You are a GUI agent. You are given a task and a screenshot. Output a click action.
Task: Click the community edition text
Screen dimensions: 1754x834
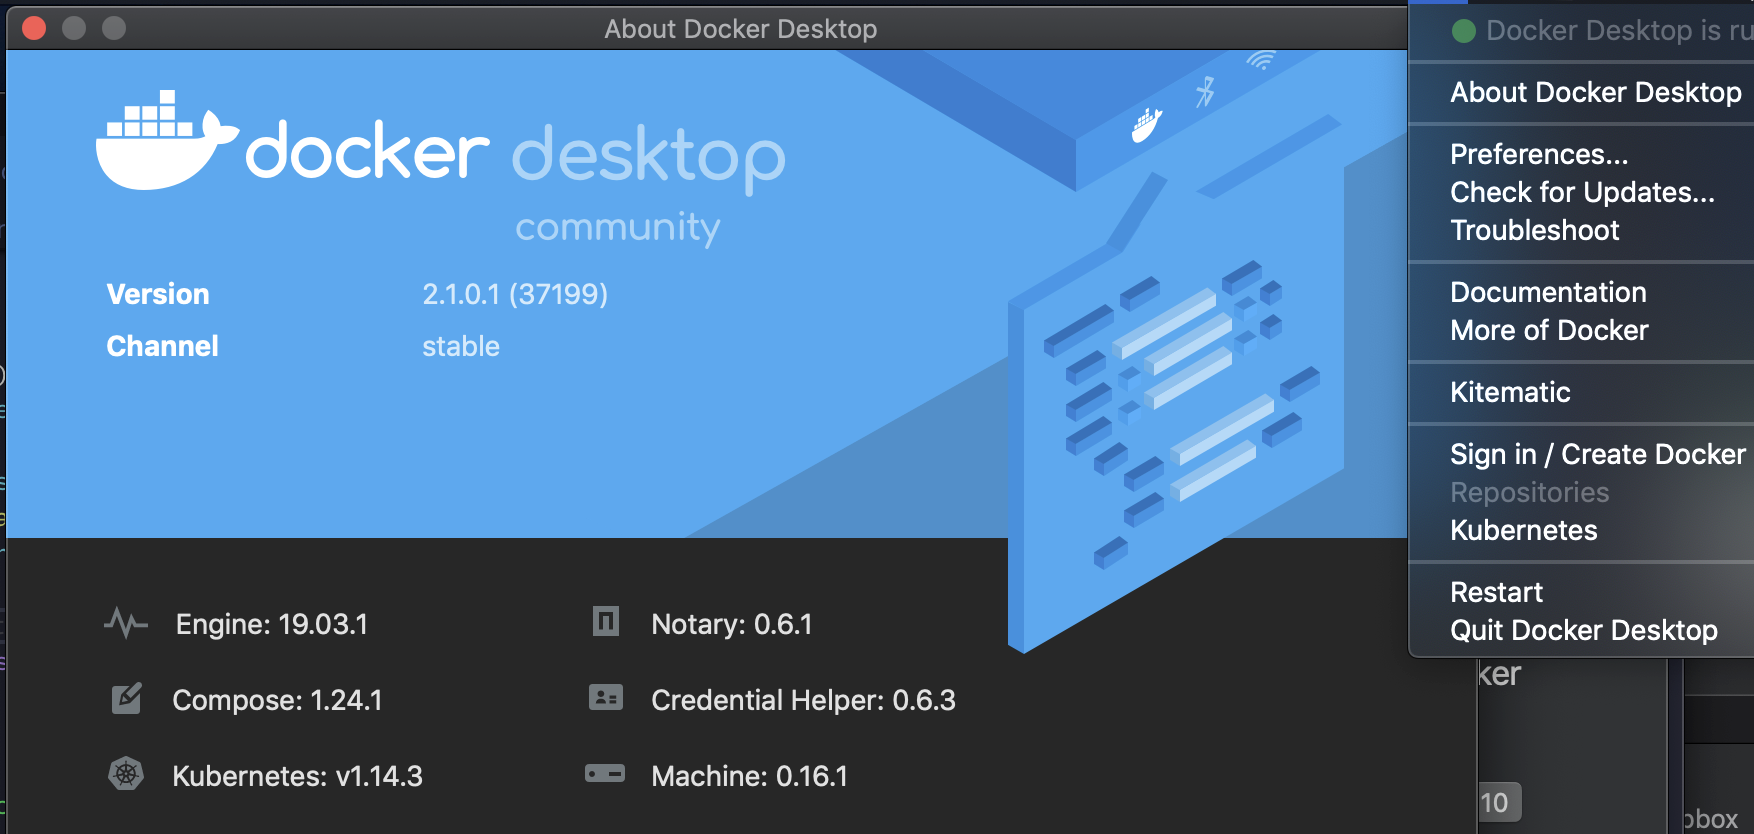618,228
